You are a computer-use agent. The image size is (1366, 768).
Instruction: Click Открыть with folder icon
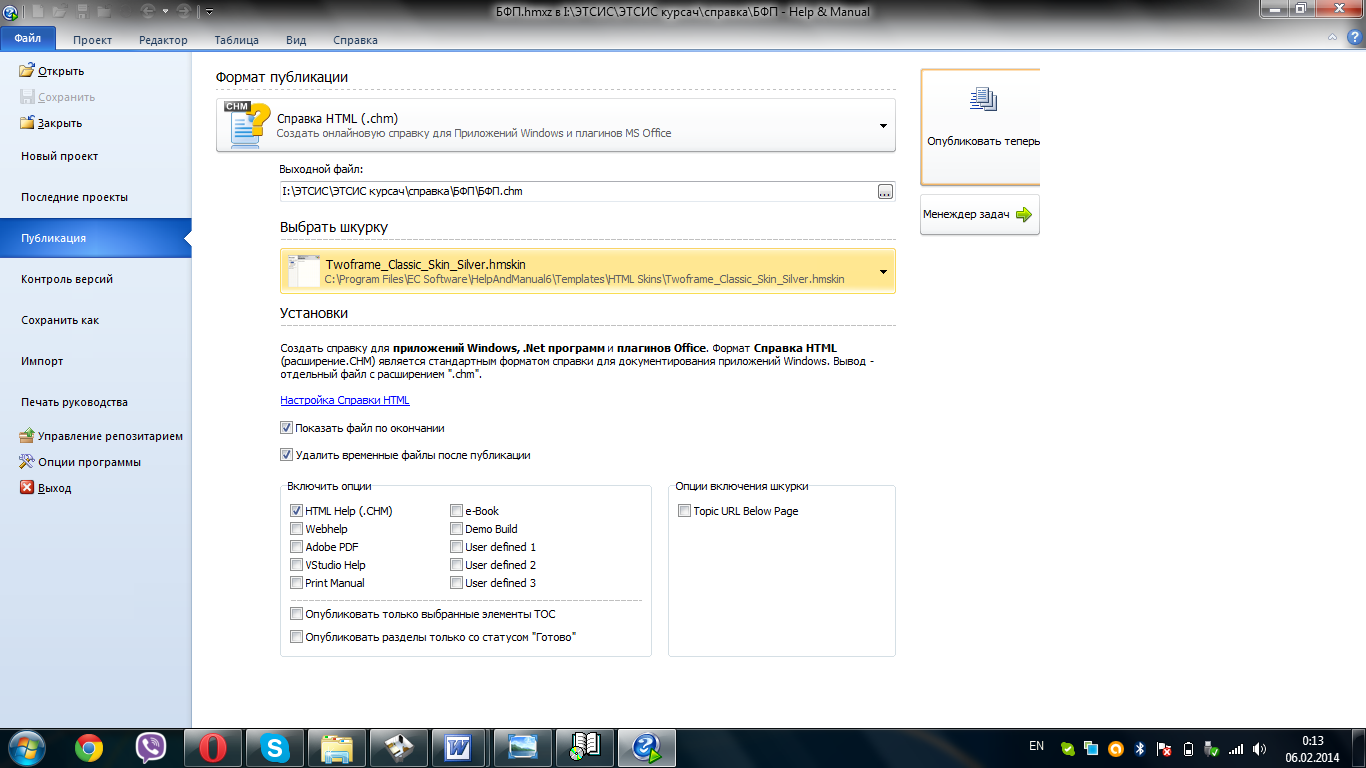[52, 71]
